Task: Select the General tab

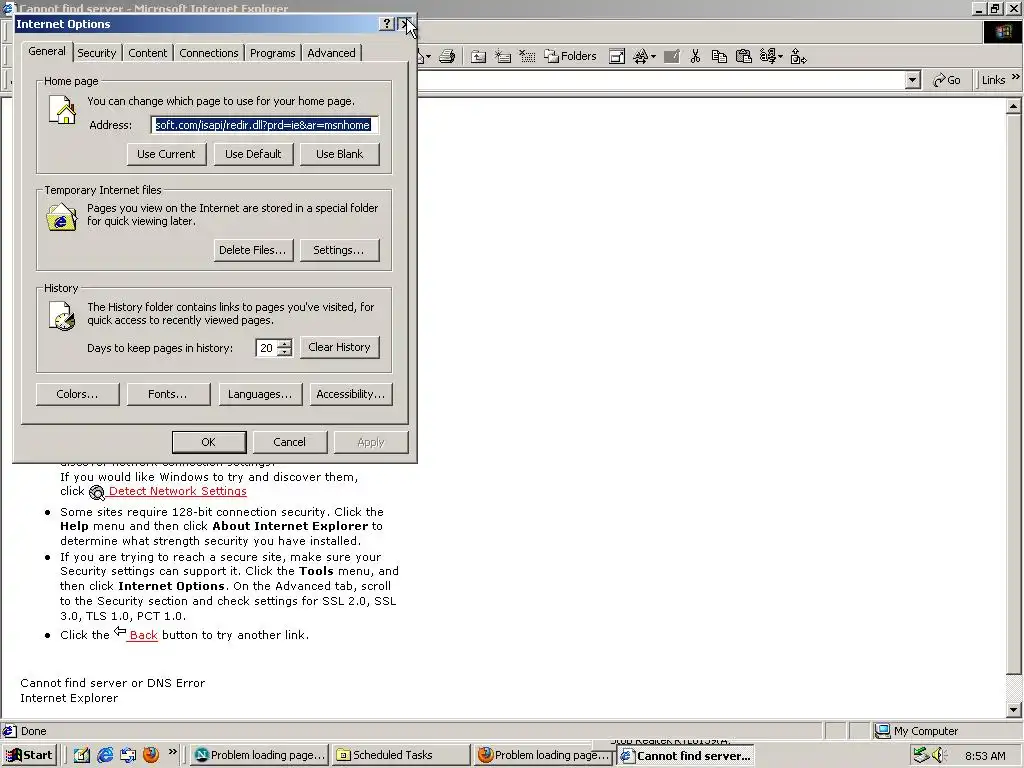Action: click(x=46, y=52)
